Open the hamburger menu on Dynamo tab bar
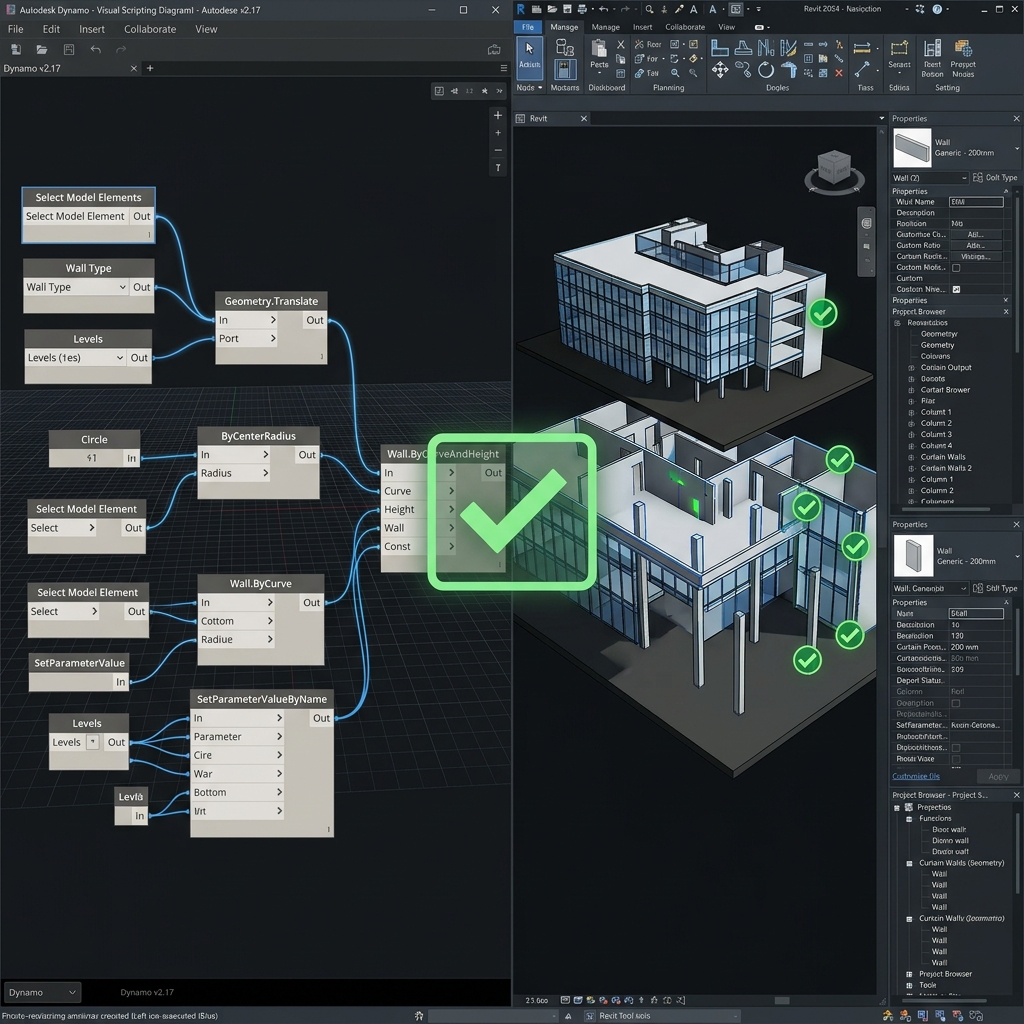The height and width of the screenshot is (1024, 1024). pyautogui.click(x=504, y=68)
